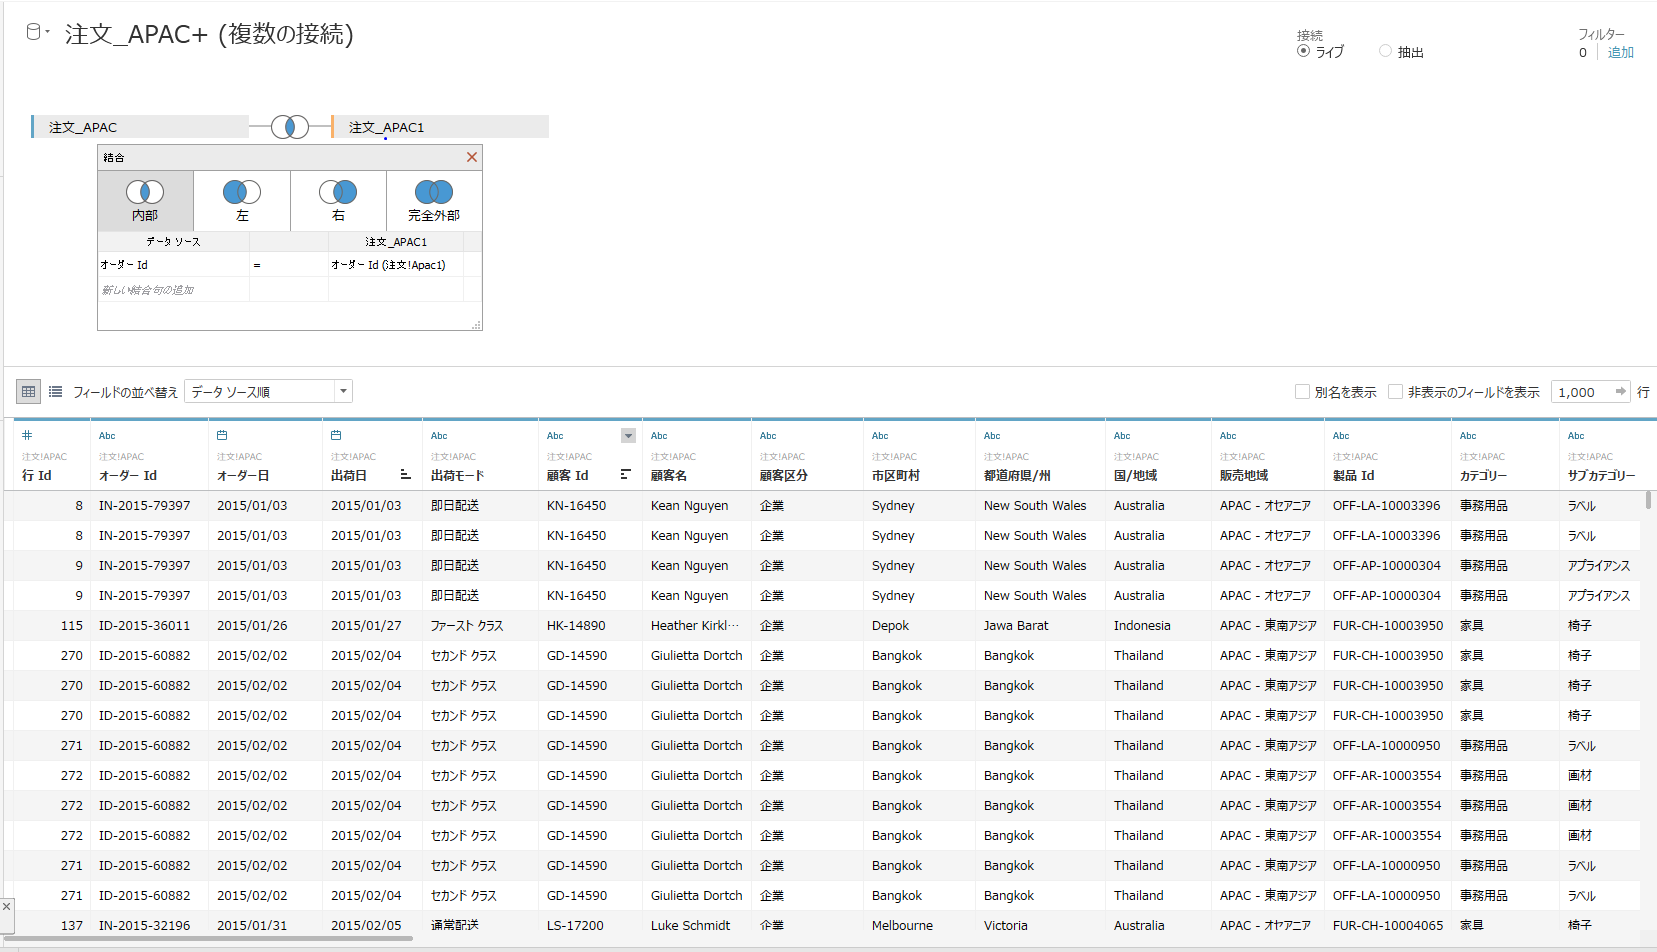Image resolution: width=1657 pixels, height=952 pixels.
Task: Open the 顧客 Id column dropdown arrow
Action: [628, 435]
